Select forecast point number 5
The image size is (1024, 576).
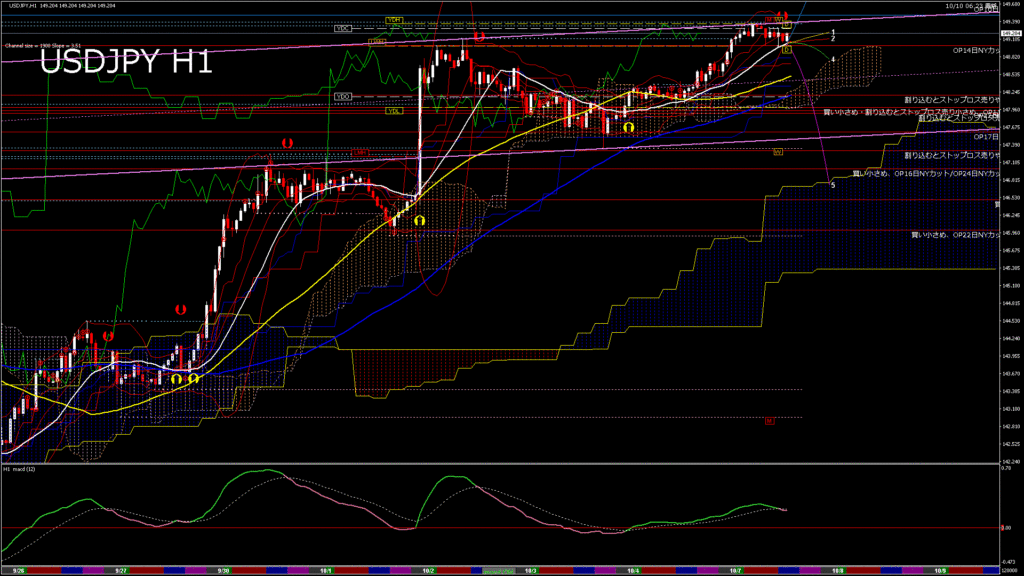[x=833, y=185]
